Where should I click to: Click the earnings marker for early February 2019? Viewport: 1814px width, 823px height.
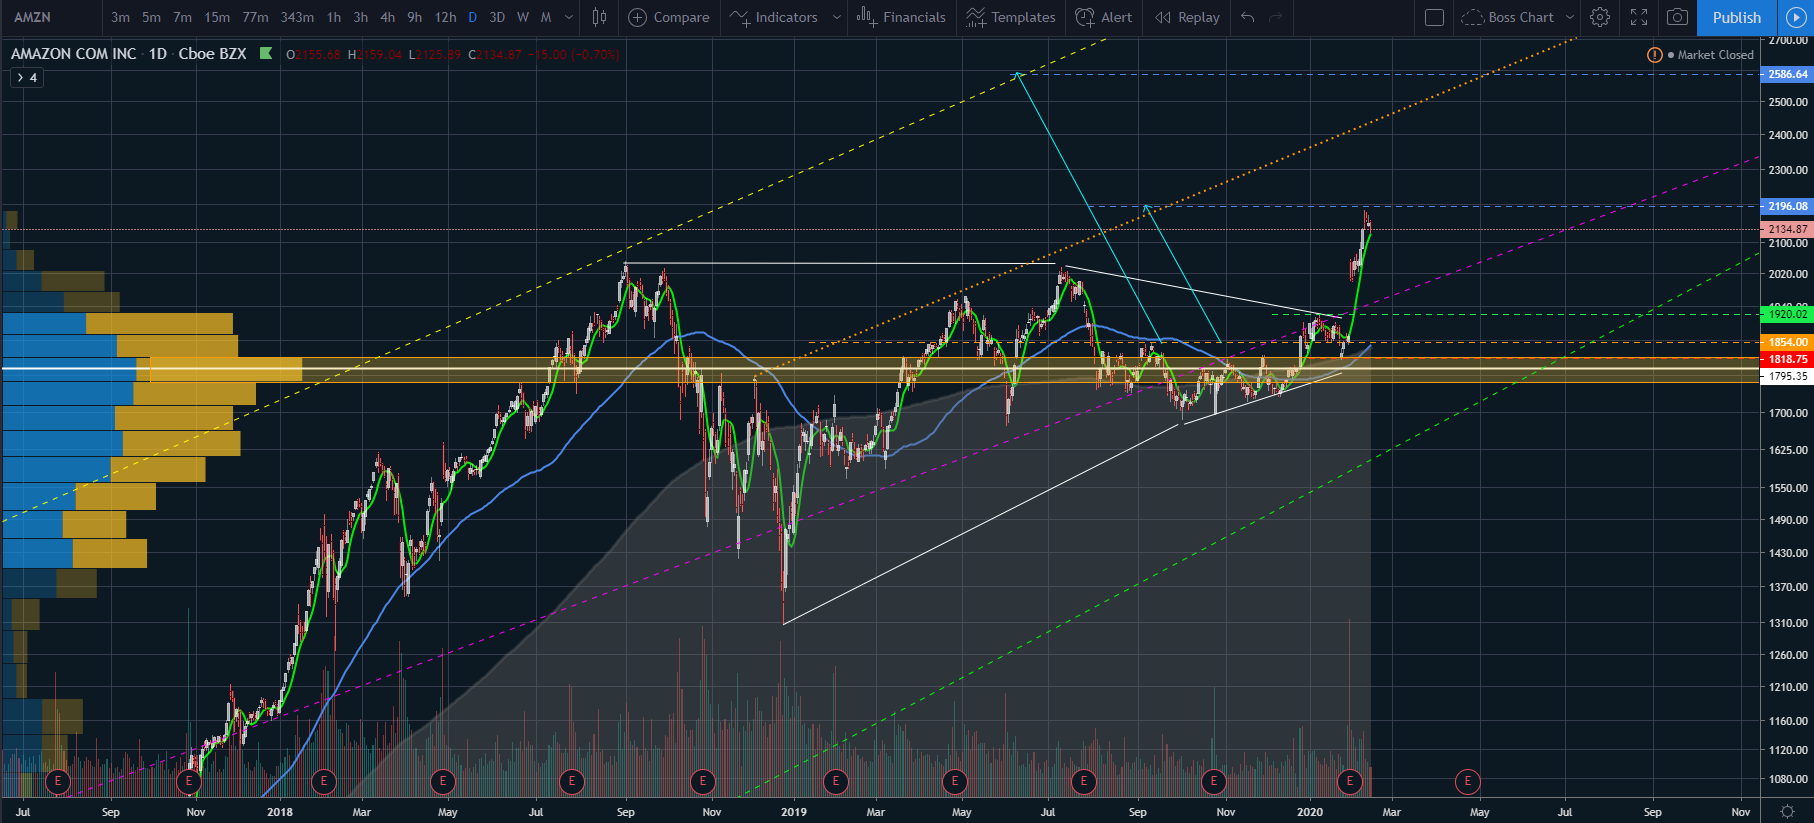click(x=835, y=781)
